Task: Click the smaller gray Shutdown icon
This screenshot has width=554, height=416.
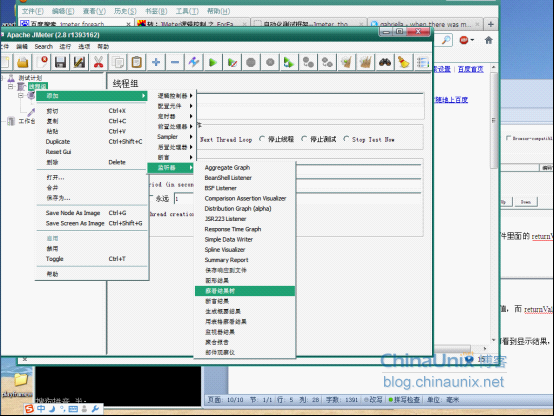Action: [x=270, y=63]
